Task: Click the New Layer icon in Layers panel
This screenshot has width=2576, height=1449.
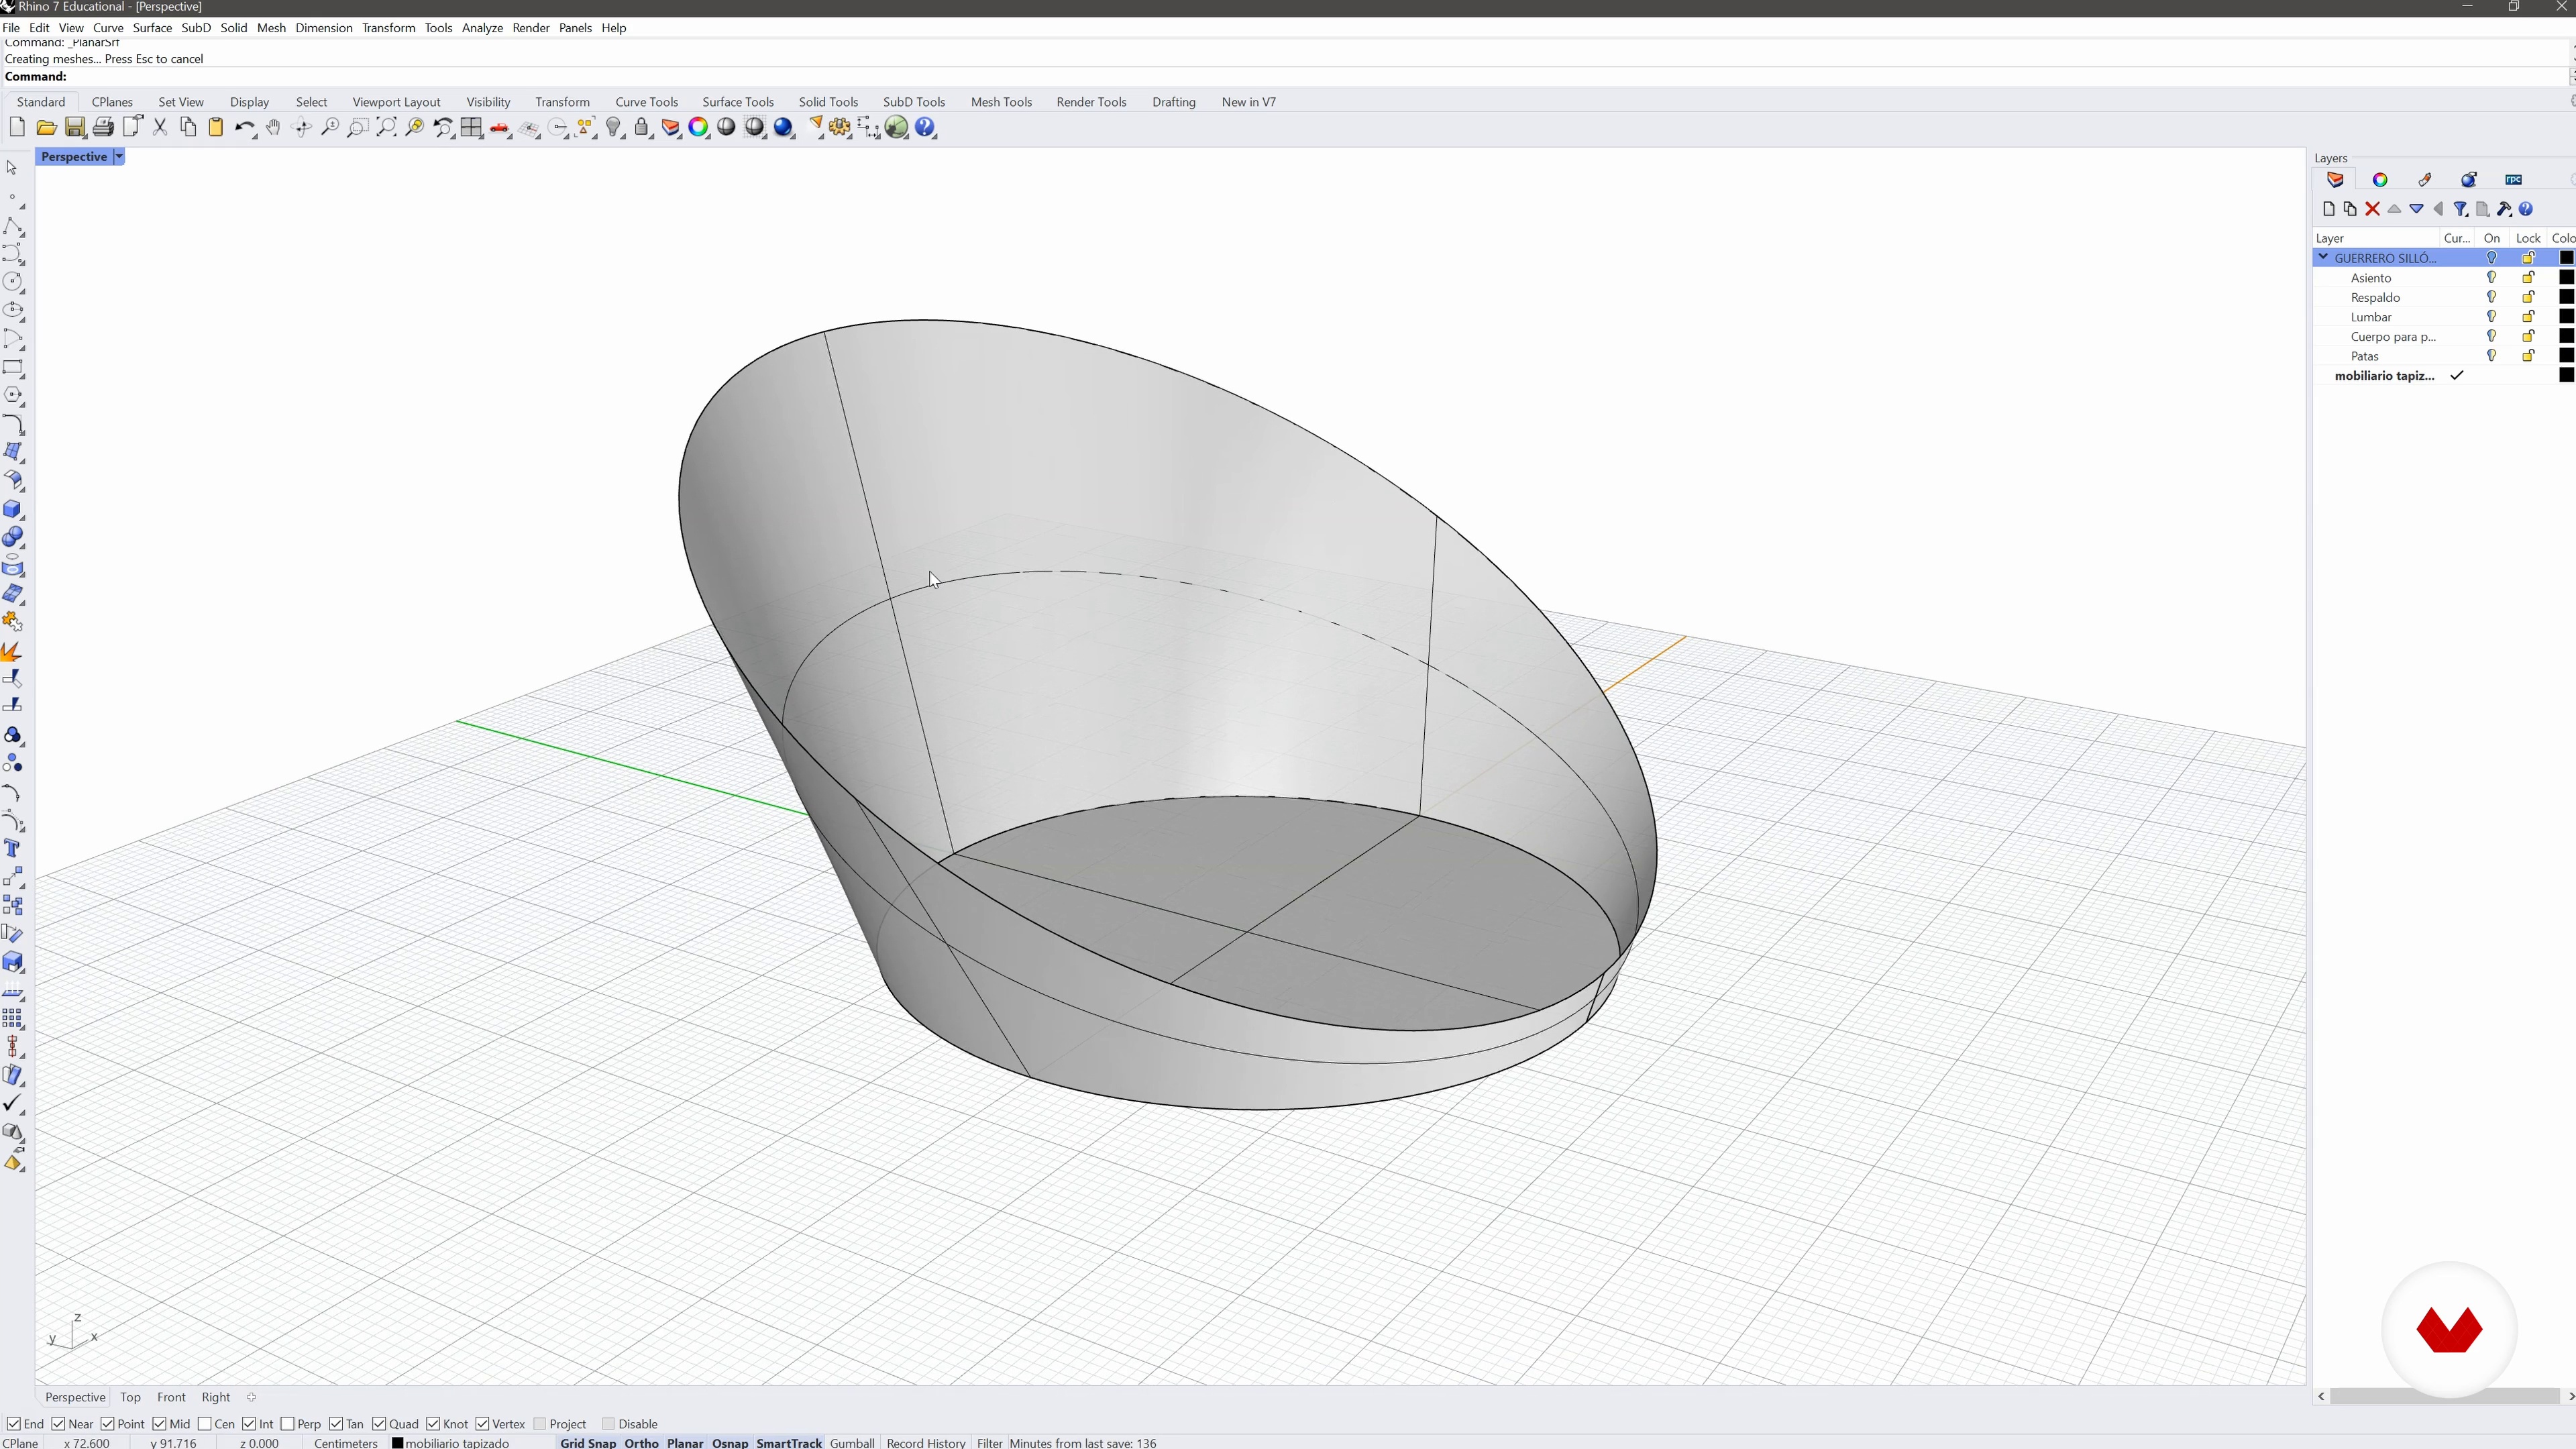Action: point(2329,209)
